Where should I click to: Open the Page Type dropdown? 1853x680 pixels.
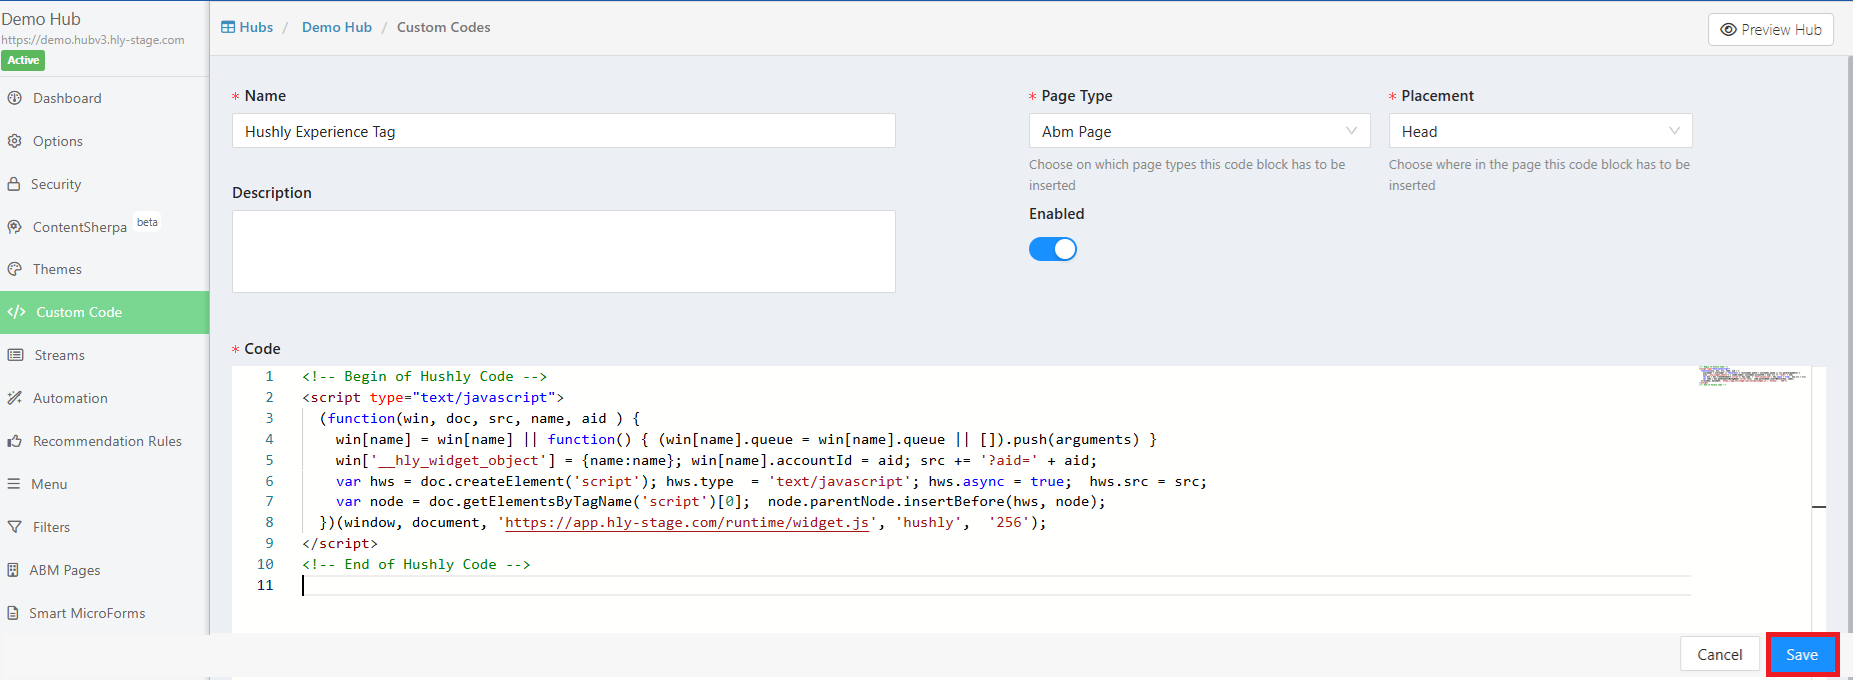[1199, 131]
